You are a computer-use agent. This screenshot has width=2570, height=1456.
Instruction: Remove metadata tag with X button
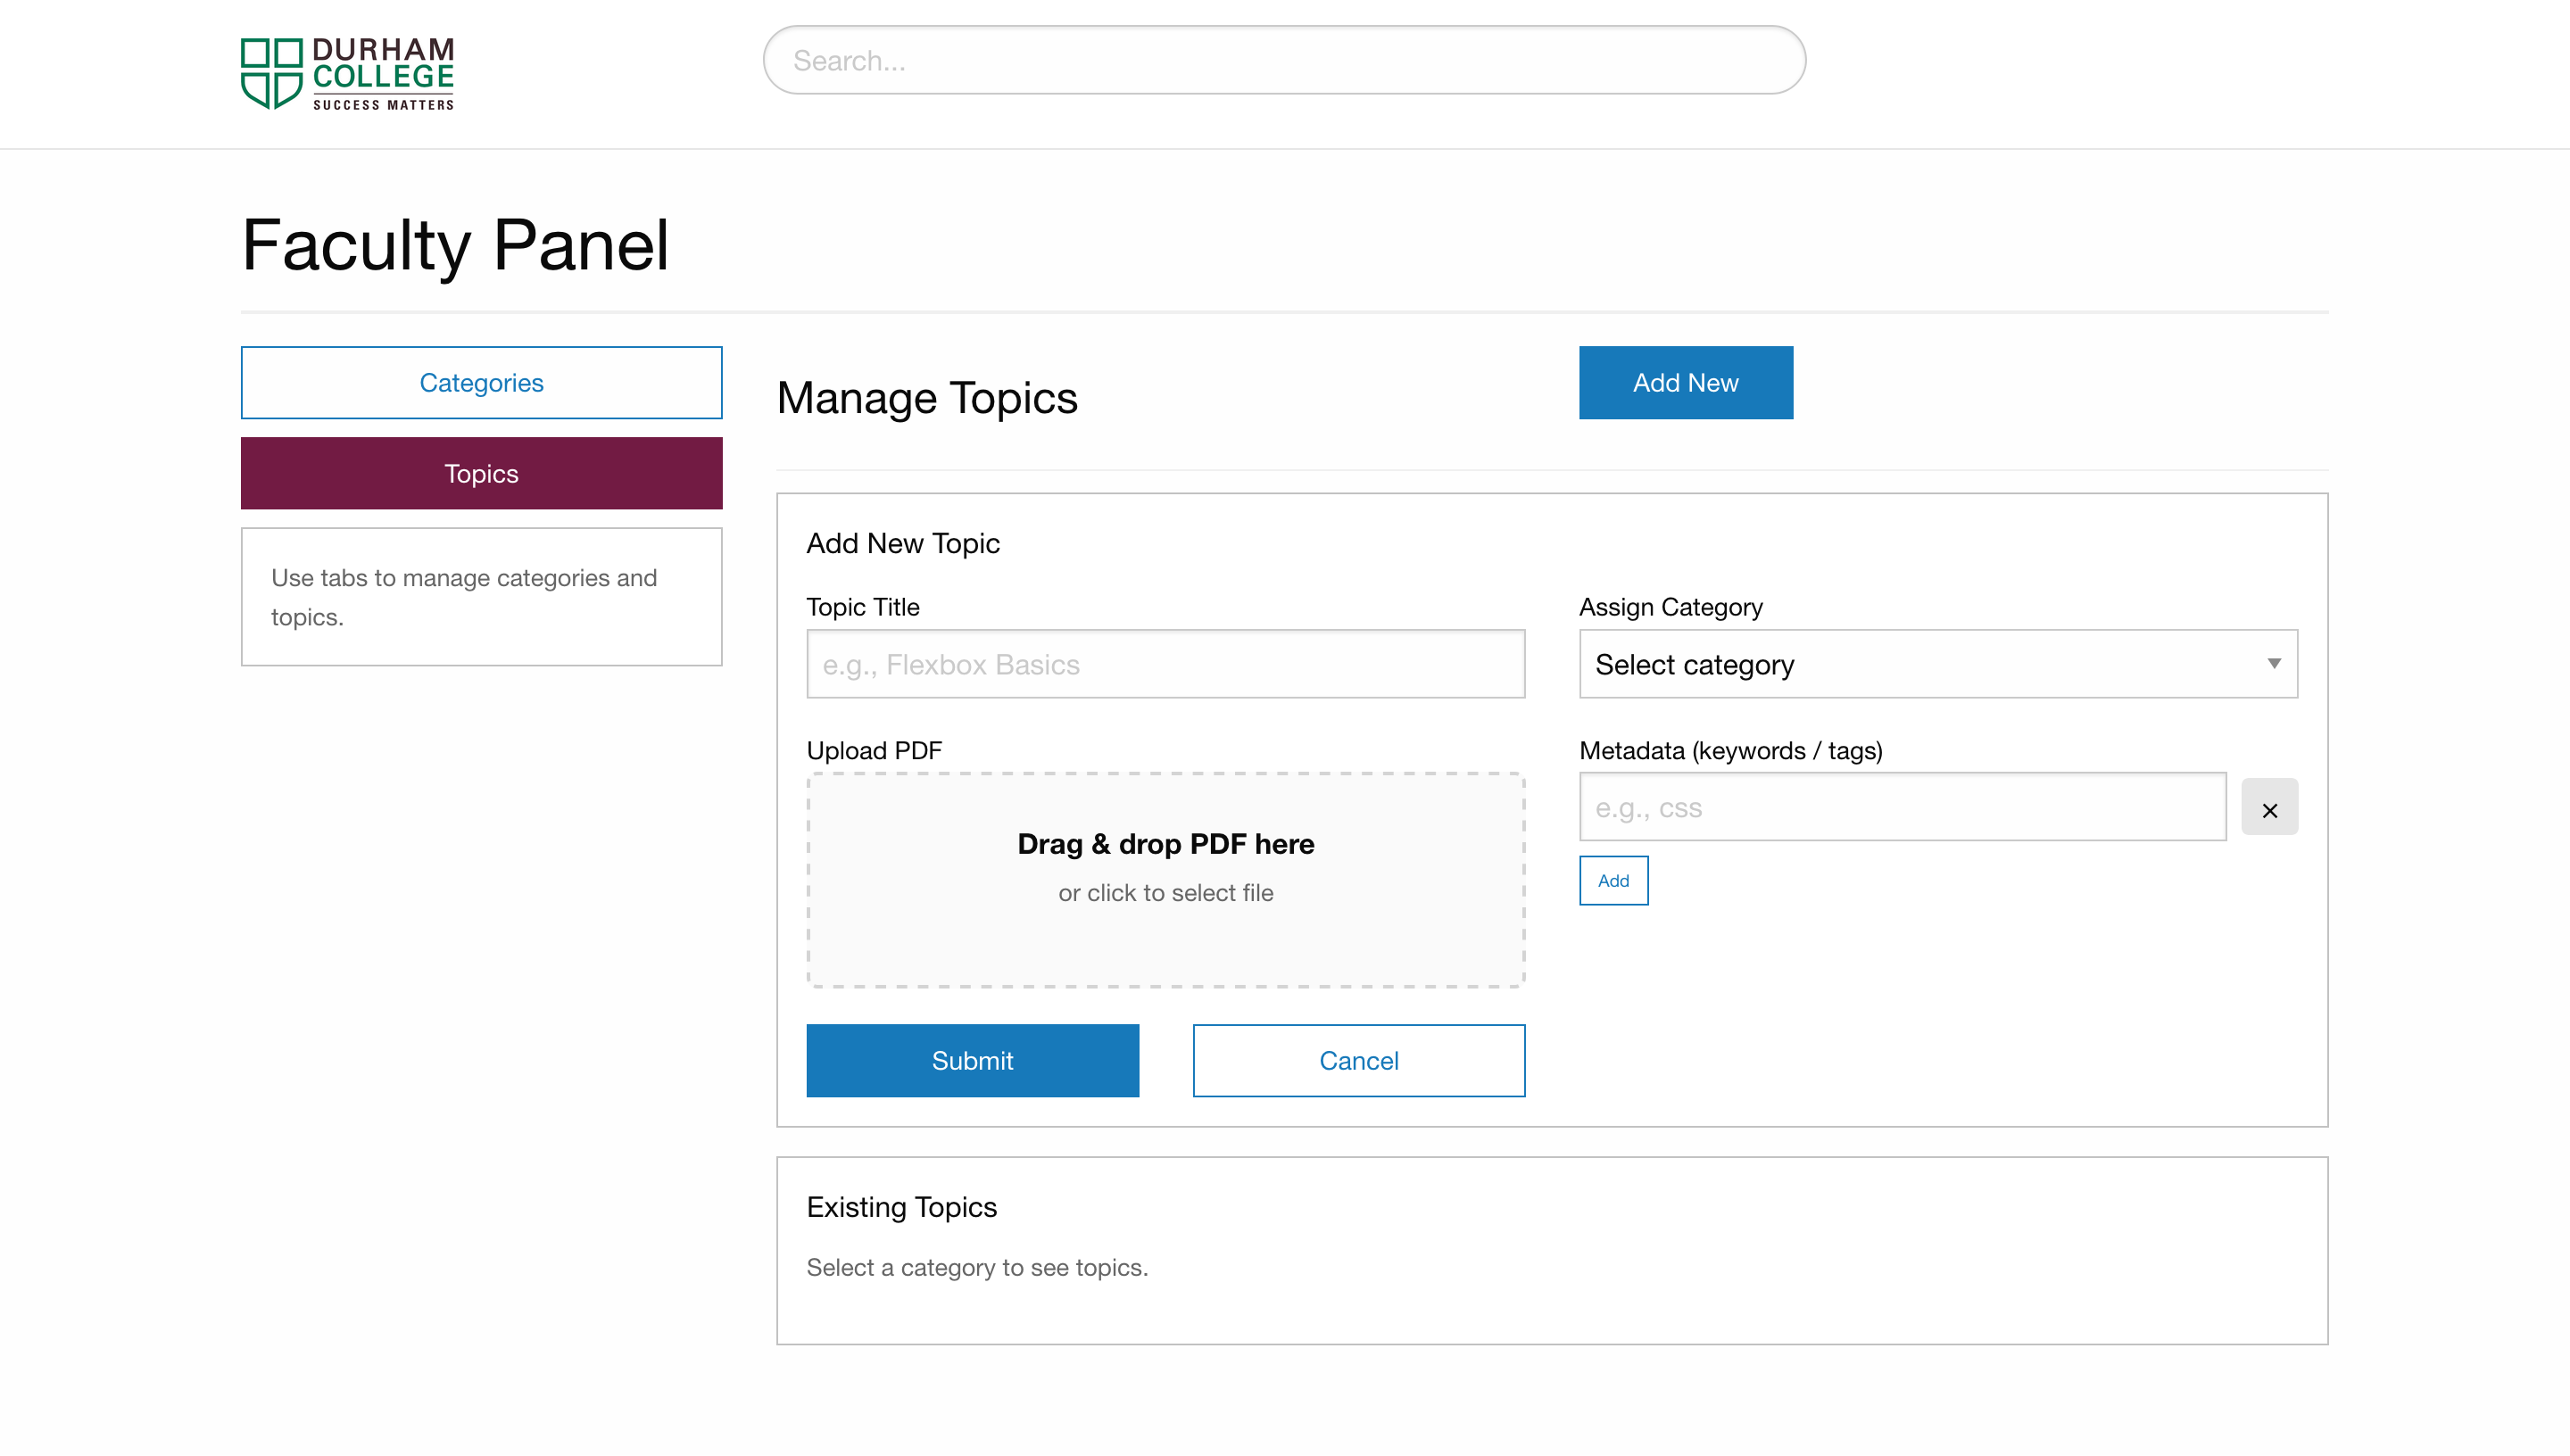click(2269, 809)
